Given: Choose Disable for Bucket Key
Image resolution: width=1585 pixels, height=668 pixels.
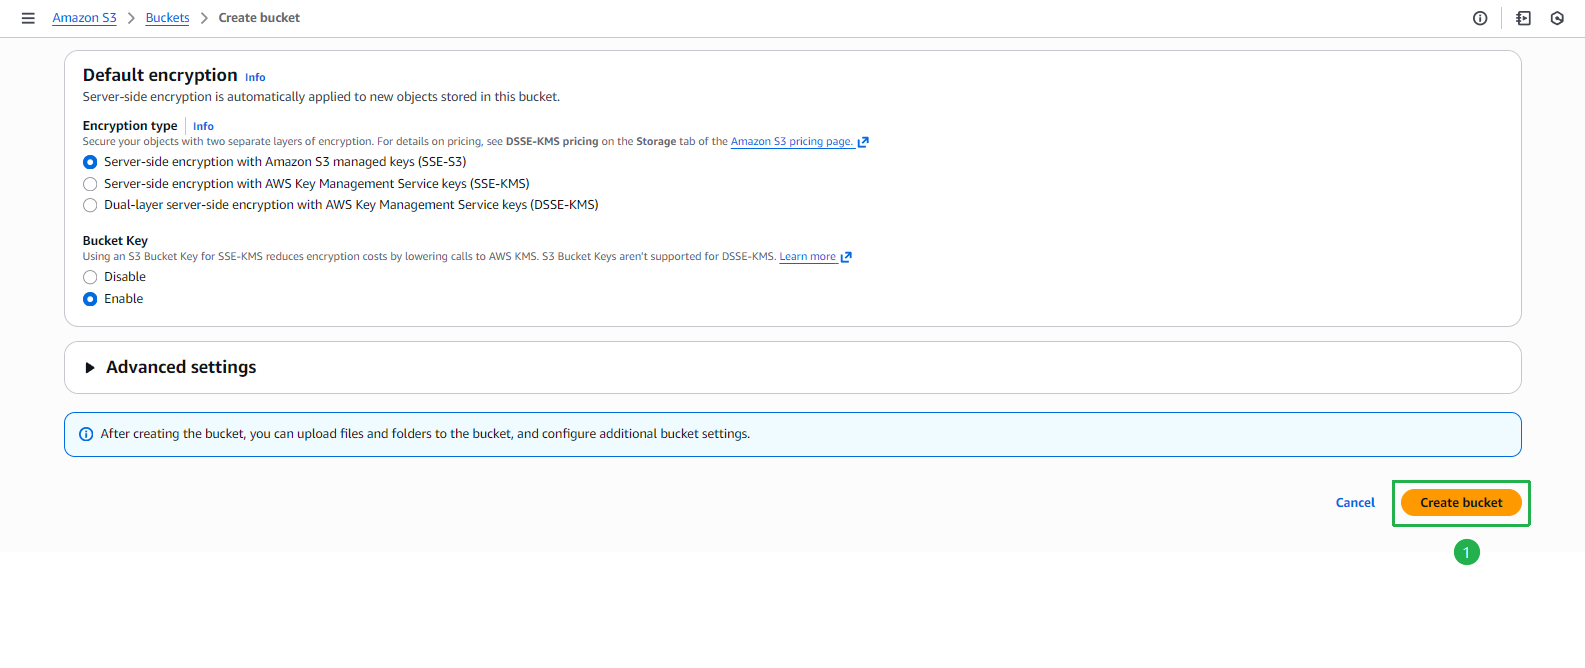Looking at the screenshot, I should pyautogui.click(x=90, y=277).
